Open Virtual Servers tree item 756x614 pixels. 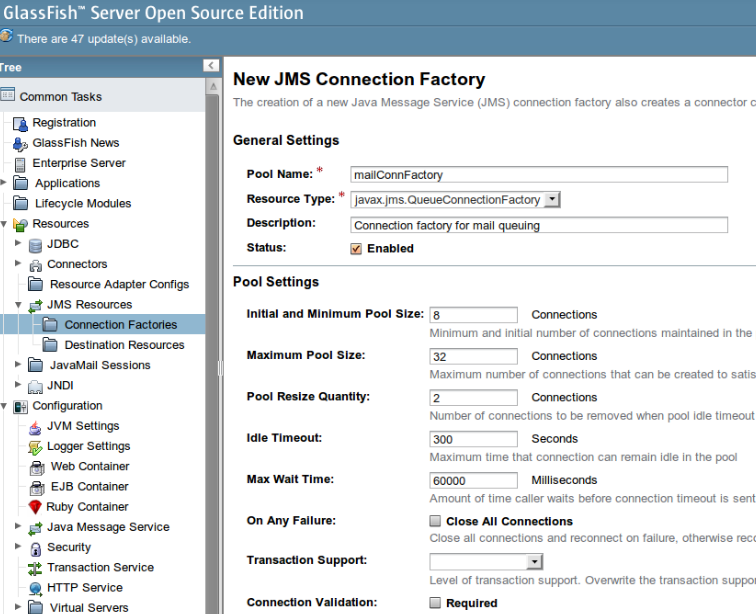point(89,608)
